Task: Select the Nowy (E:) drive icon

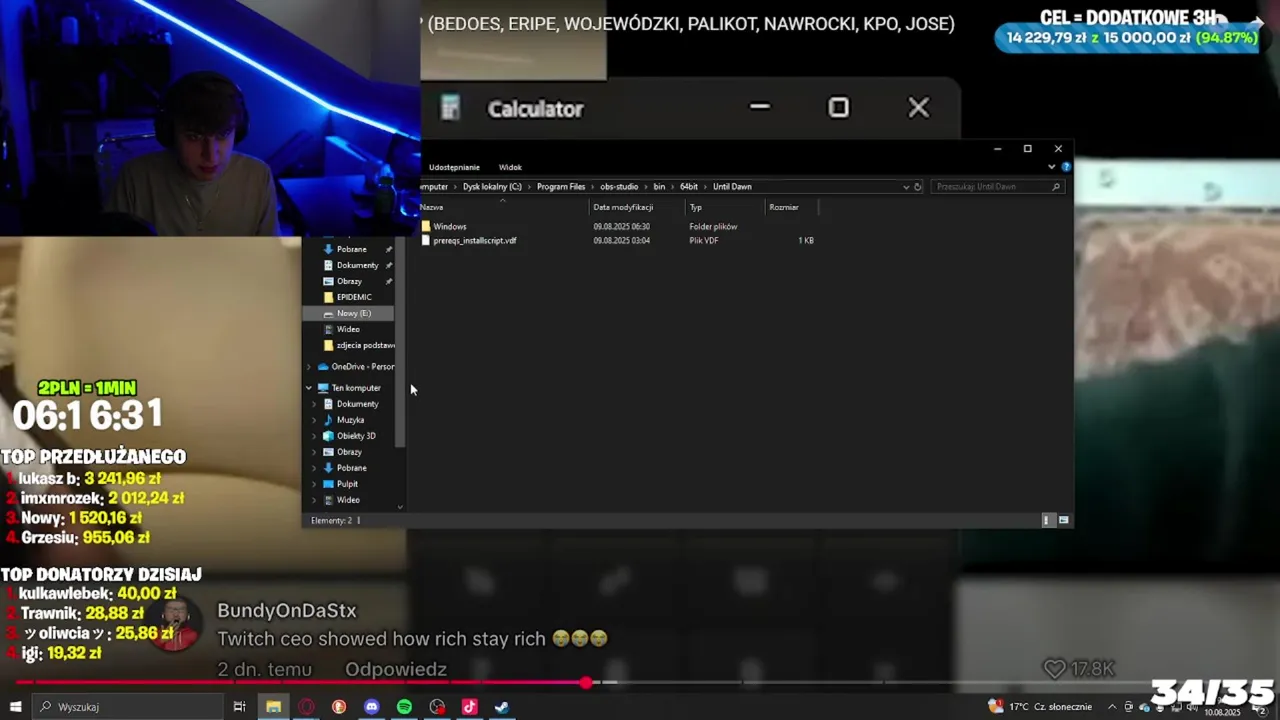Action: coord(328,313)
